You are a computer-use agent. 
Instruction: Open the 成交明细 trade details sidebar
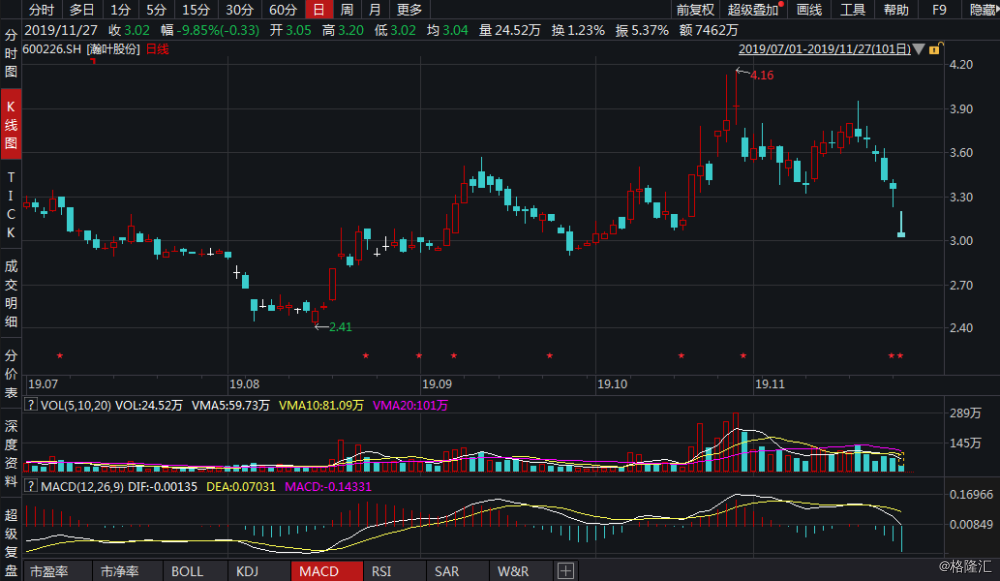11,293
